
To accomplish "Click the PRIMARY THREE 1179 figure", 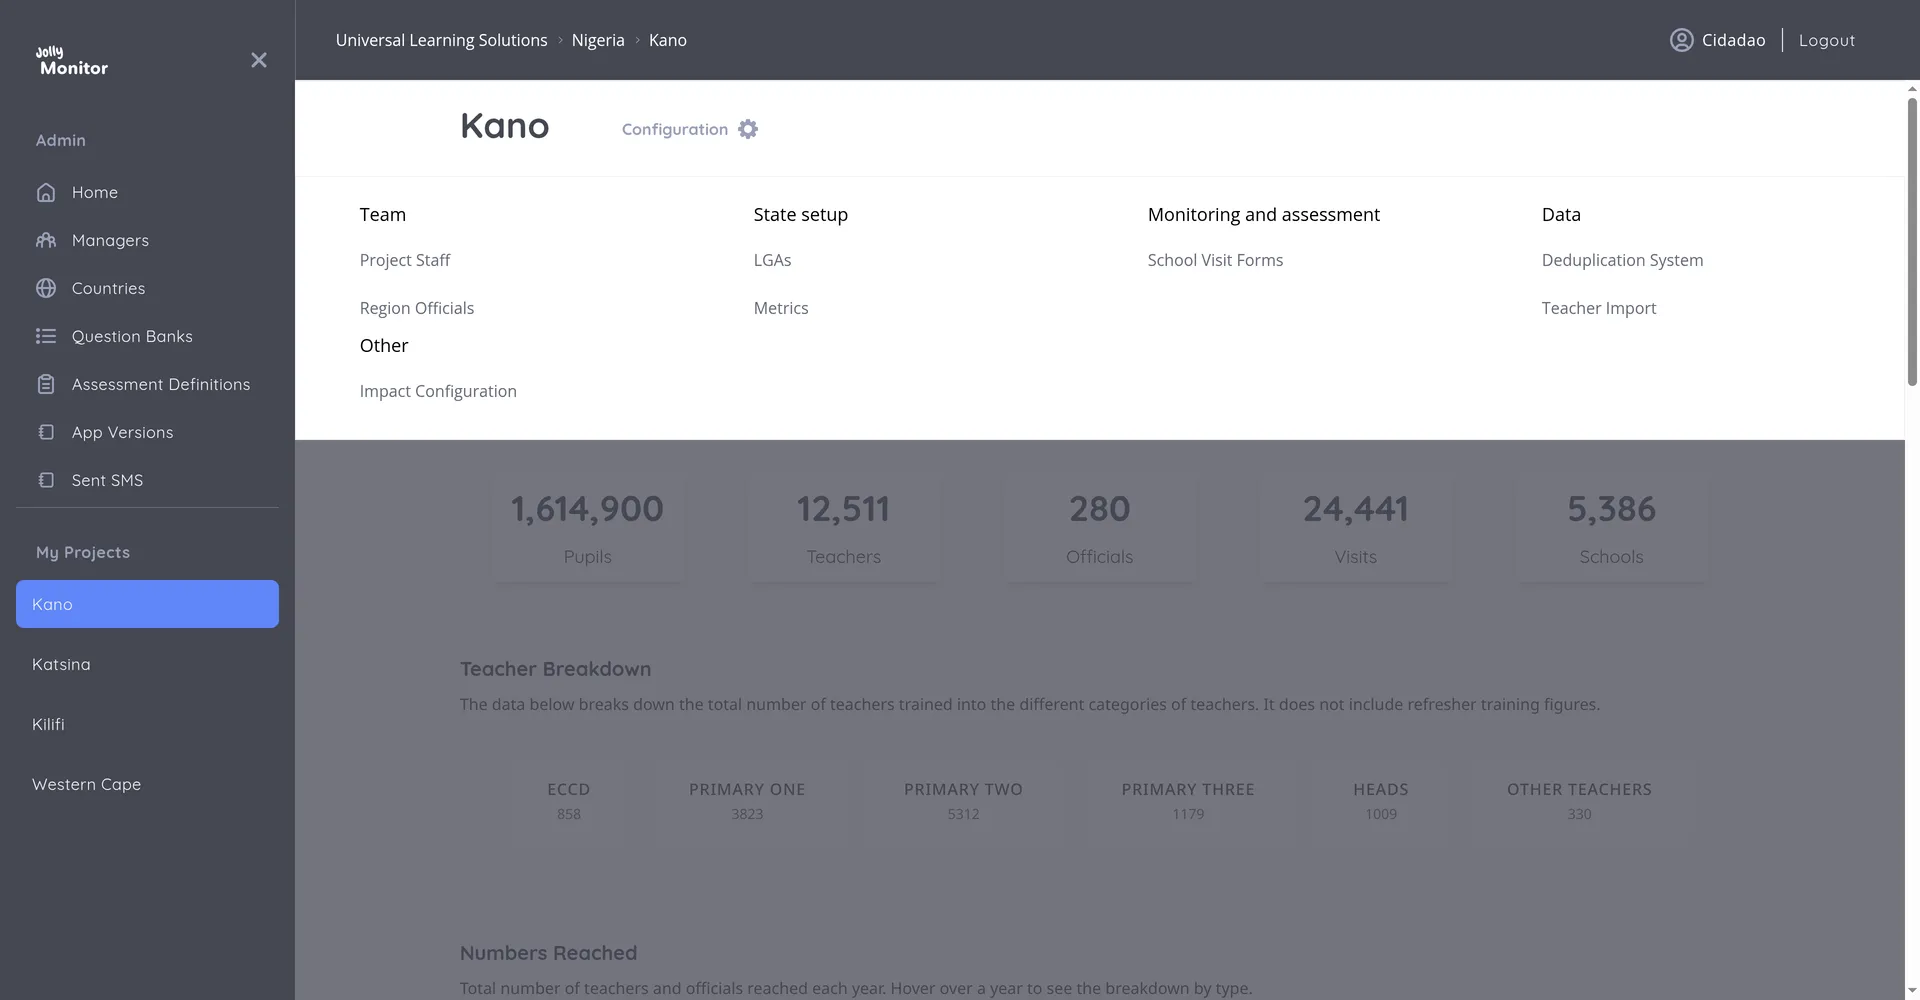I will point(1188,801).
